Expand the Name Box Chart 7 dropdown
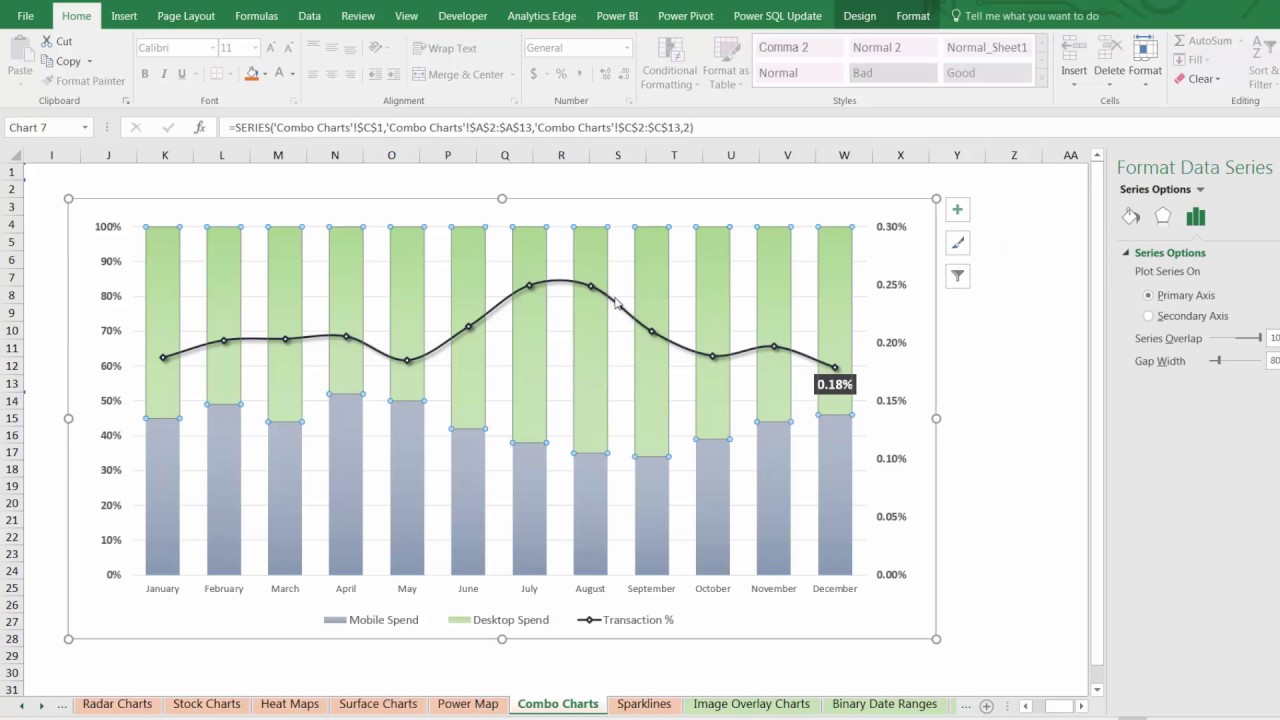The image size is (1280, 720). pos(85,127)
